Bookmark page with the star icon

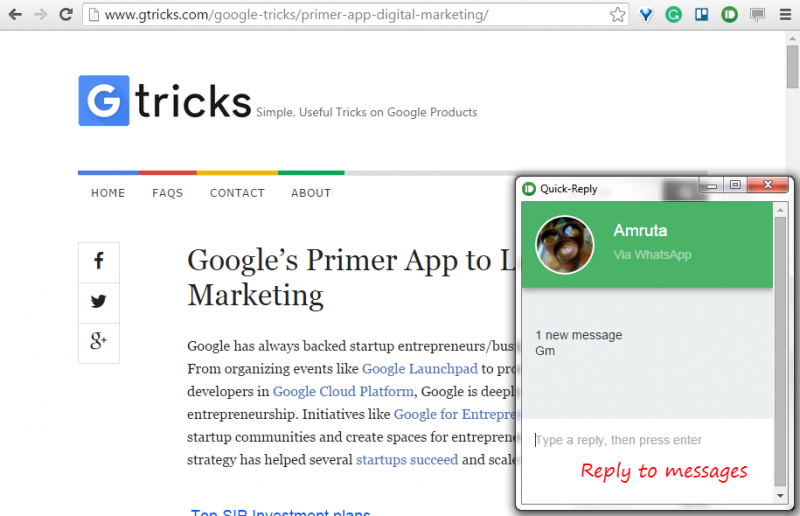click(617, 14)
